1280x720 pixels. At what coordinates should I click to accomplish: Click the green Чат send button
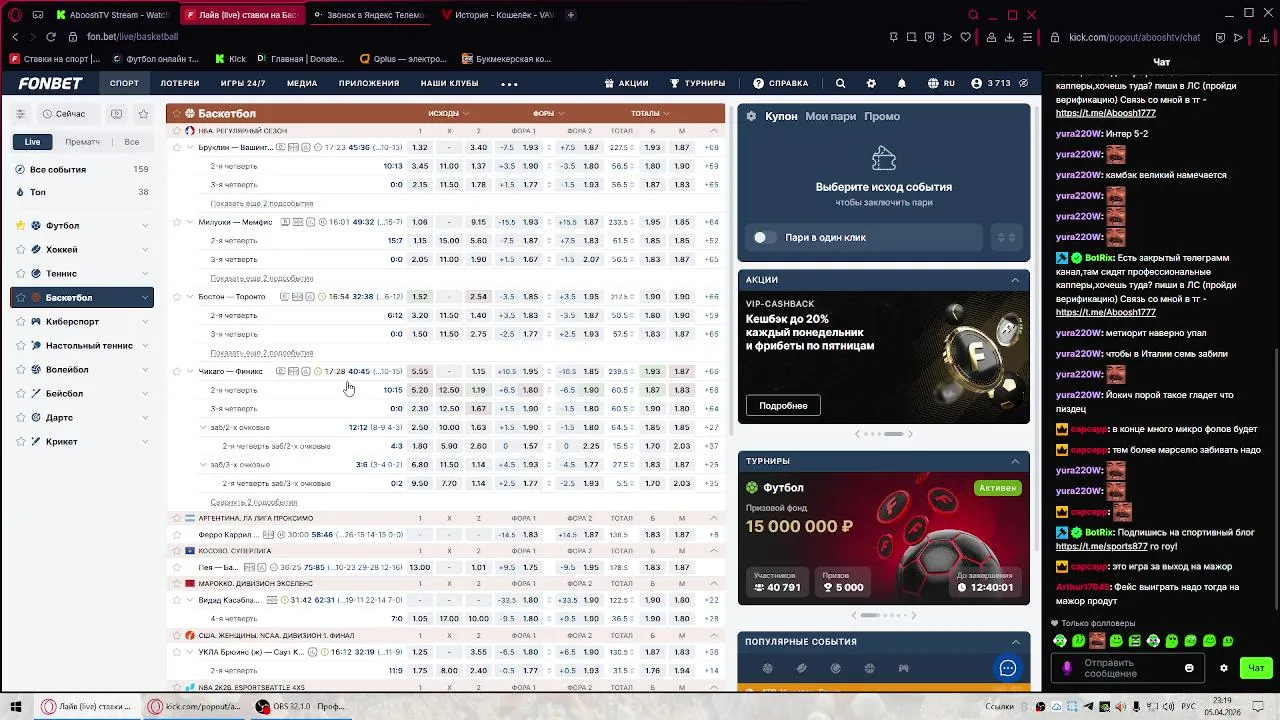tap(1256, 668)
